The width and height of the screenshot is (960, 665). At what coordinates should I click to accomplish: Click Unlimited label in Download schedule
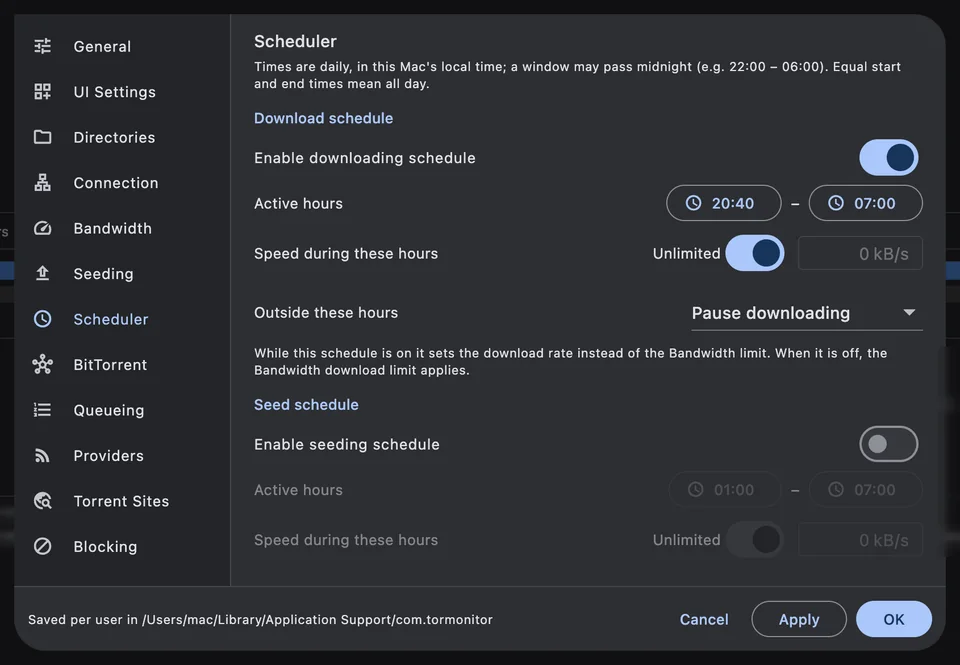pos(686,254)
